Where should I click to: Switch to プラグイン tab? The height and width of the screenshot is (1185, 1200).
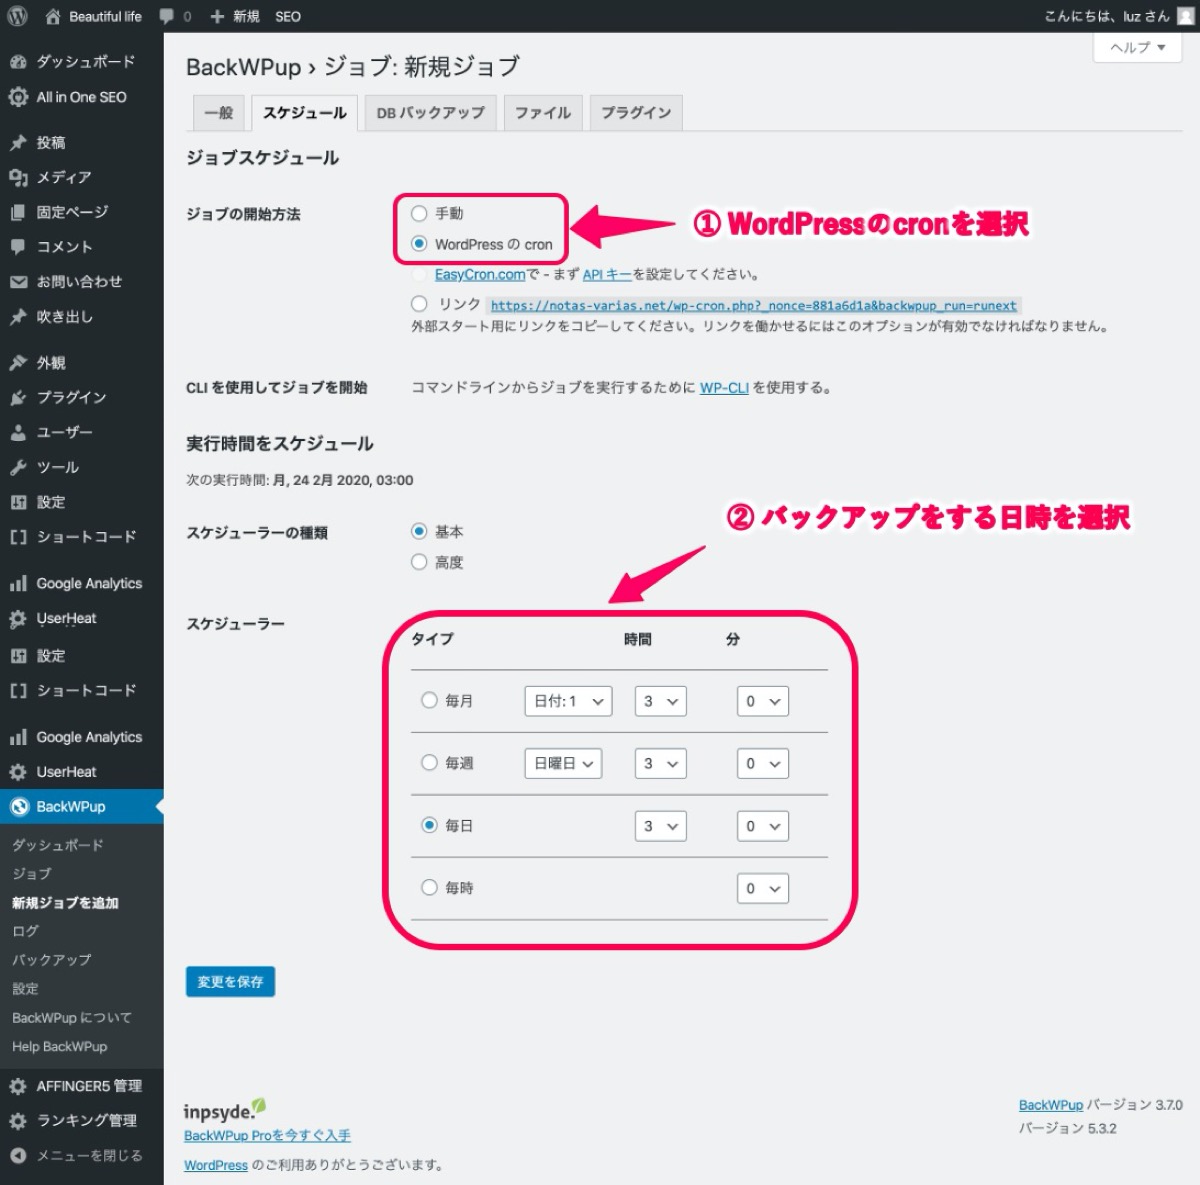[x=636, y=113]
